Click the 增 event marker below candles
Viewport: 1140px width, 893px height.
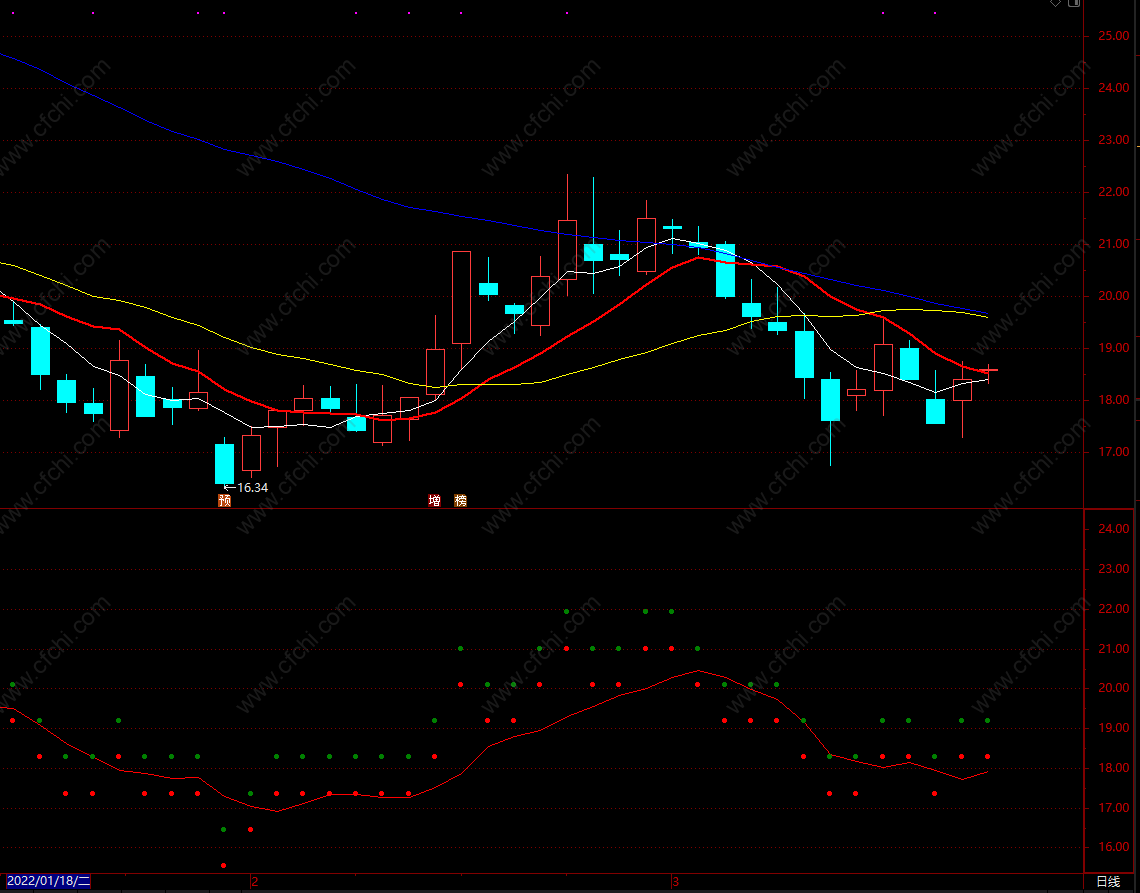pyautogui.click(x=434, y=500)
